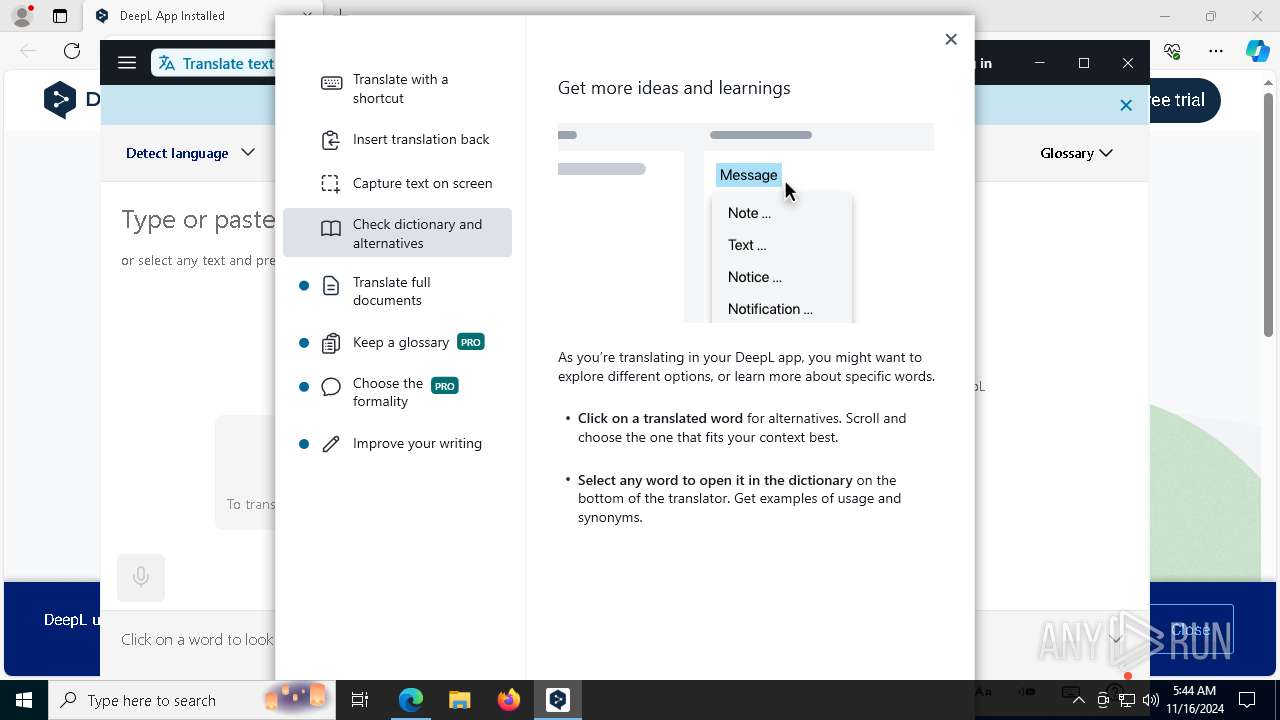Open 'Keep a glossary' topic
The width and height of the screenshot is (1280, 720).
click(x=397, y=343)
